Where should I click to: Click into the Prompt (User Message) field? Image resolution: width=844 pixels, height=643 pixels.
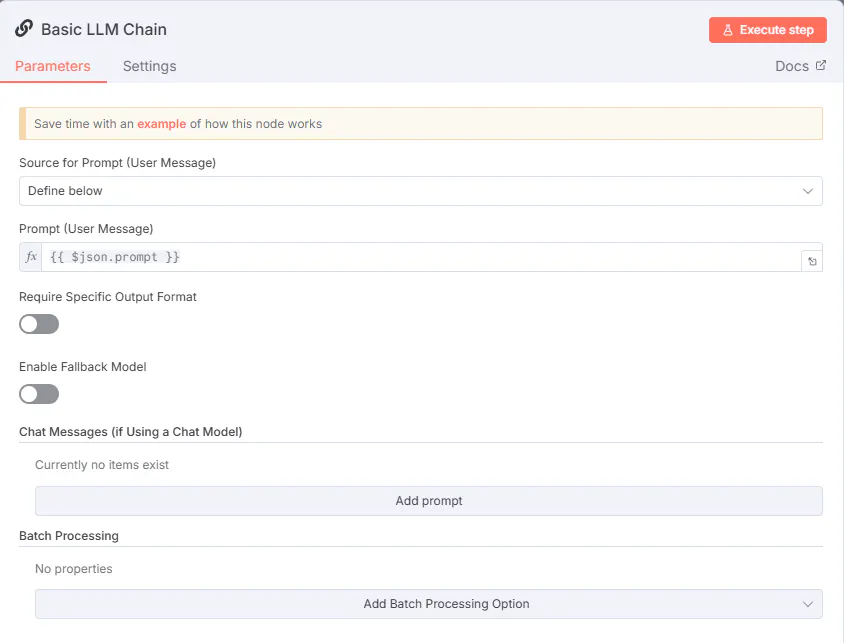coord(420,257)
